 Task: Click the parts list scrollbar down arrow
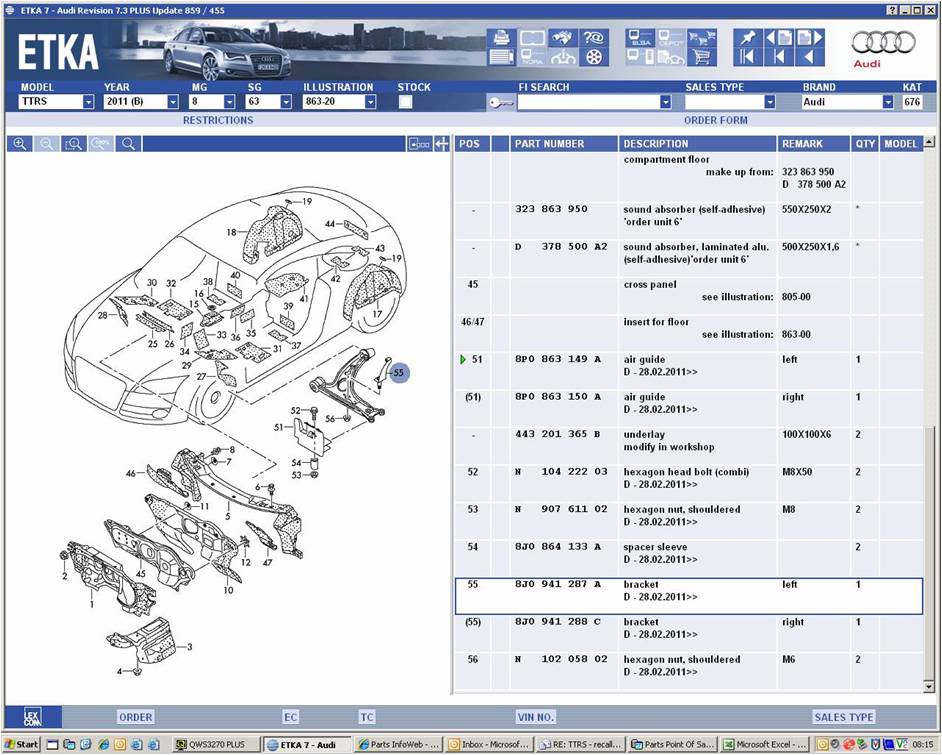[929, 686]
